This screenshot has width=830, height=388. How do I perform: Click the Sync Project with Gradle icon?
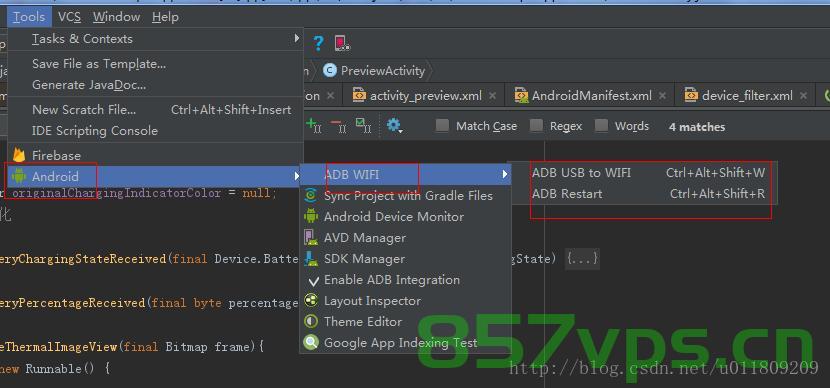pos(311,195)
